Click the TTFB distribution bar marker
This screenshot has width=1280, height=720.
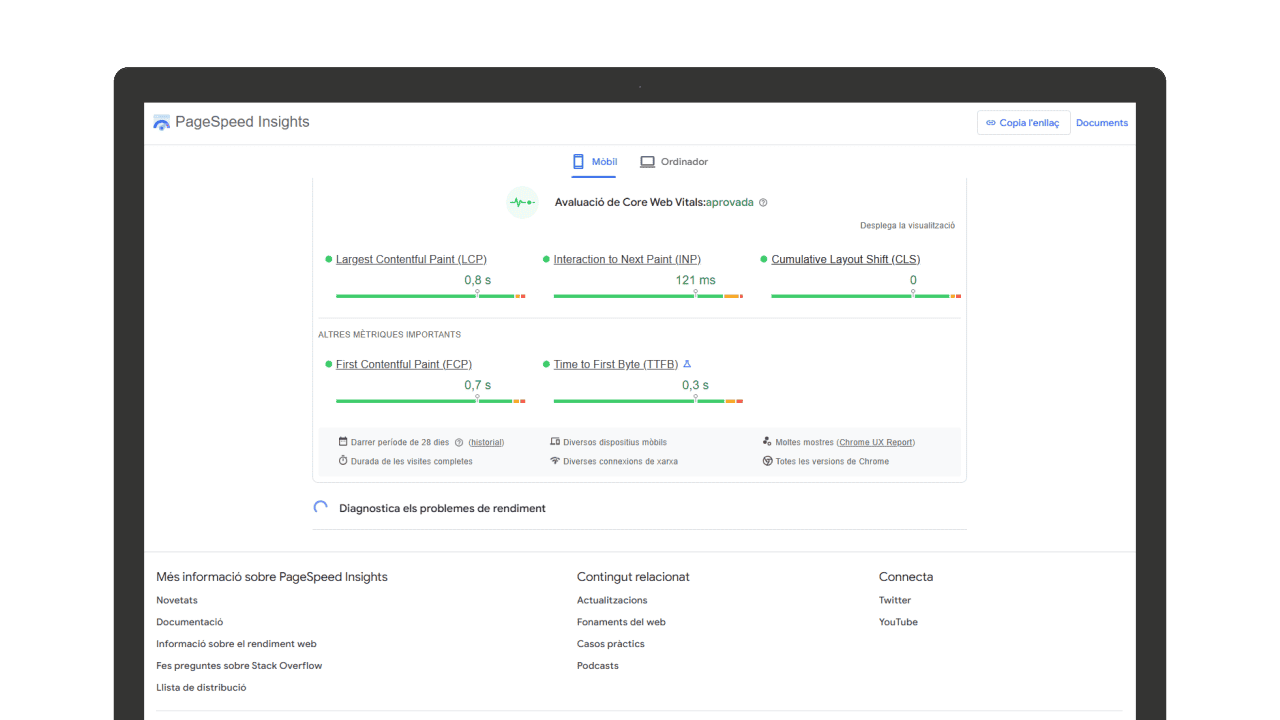tap(695, 398)
